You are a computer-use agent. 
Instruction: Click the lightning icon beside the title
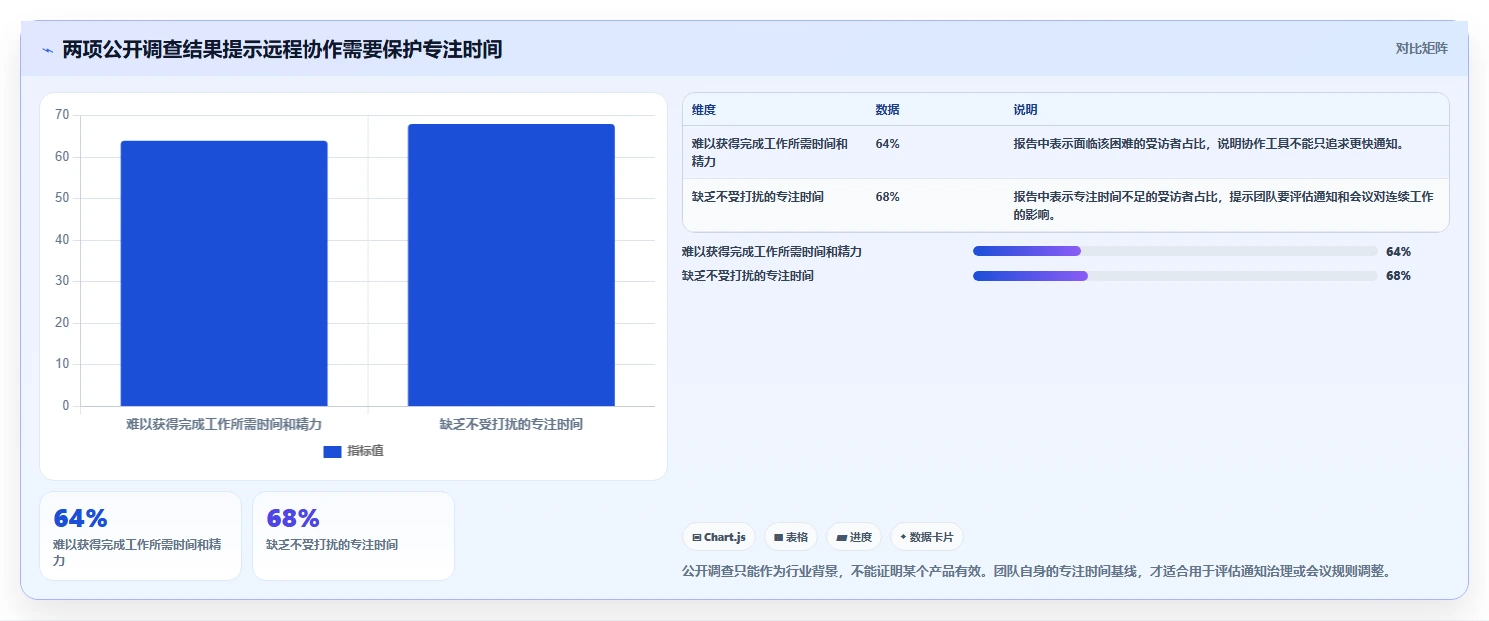tap(47, 49)
